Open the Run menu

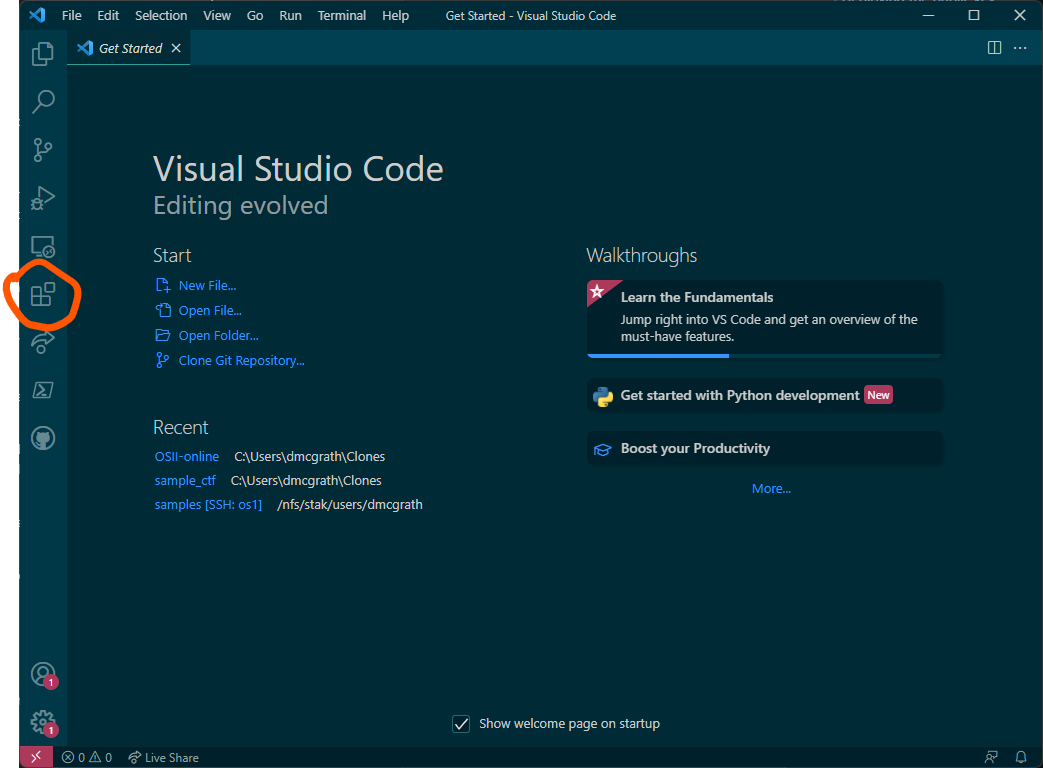(290, 15)
